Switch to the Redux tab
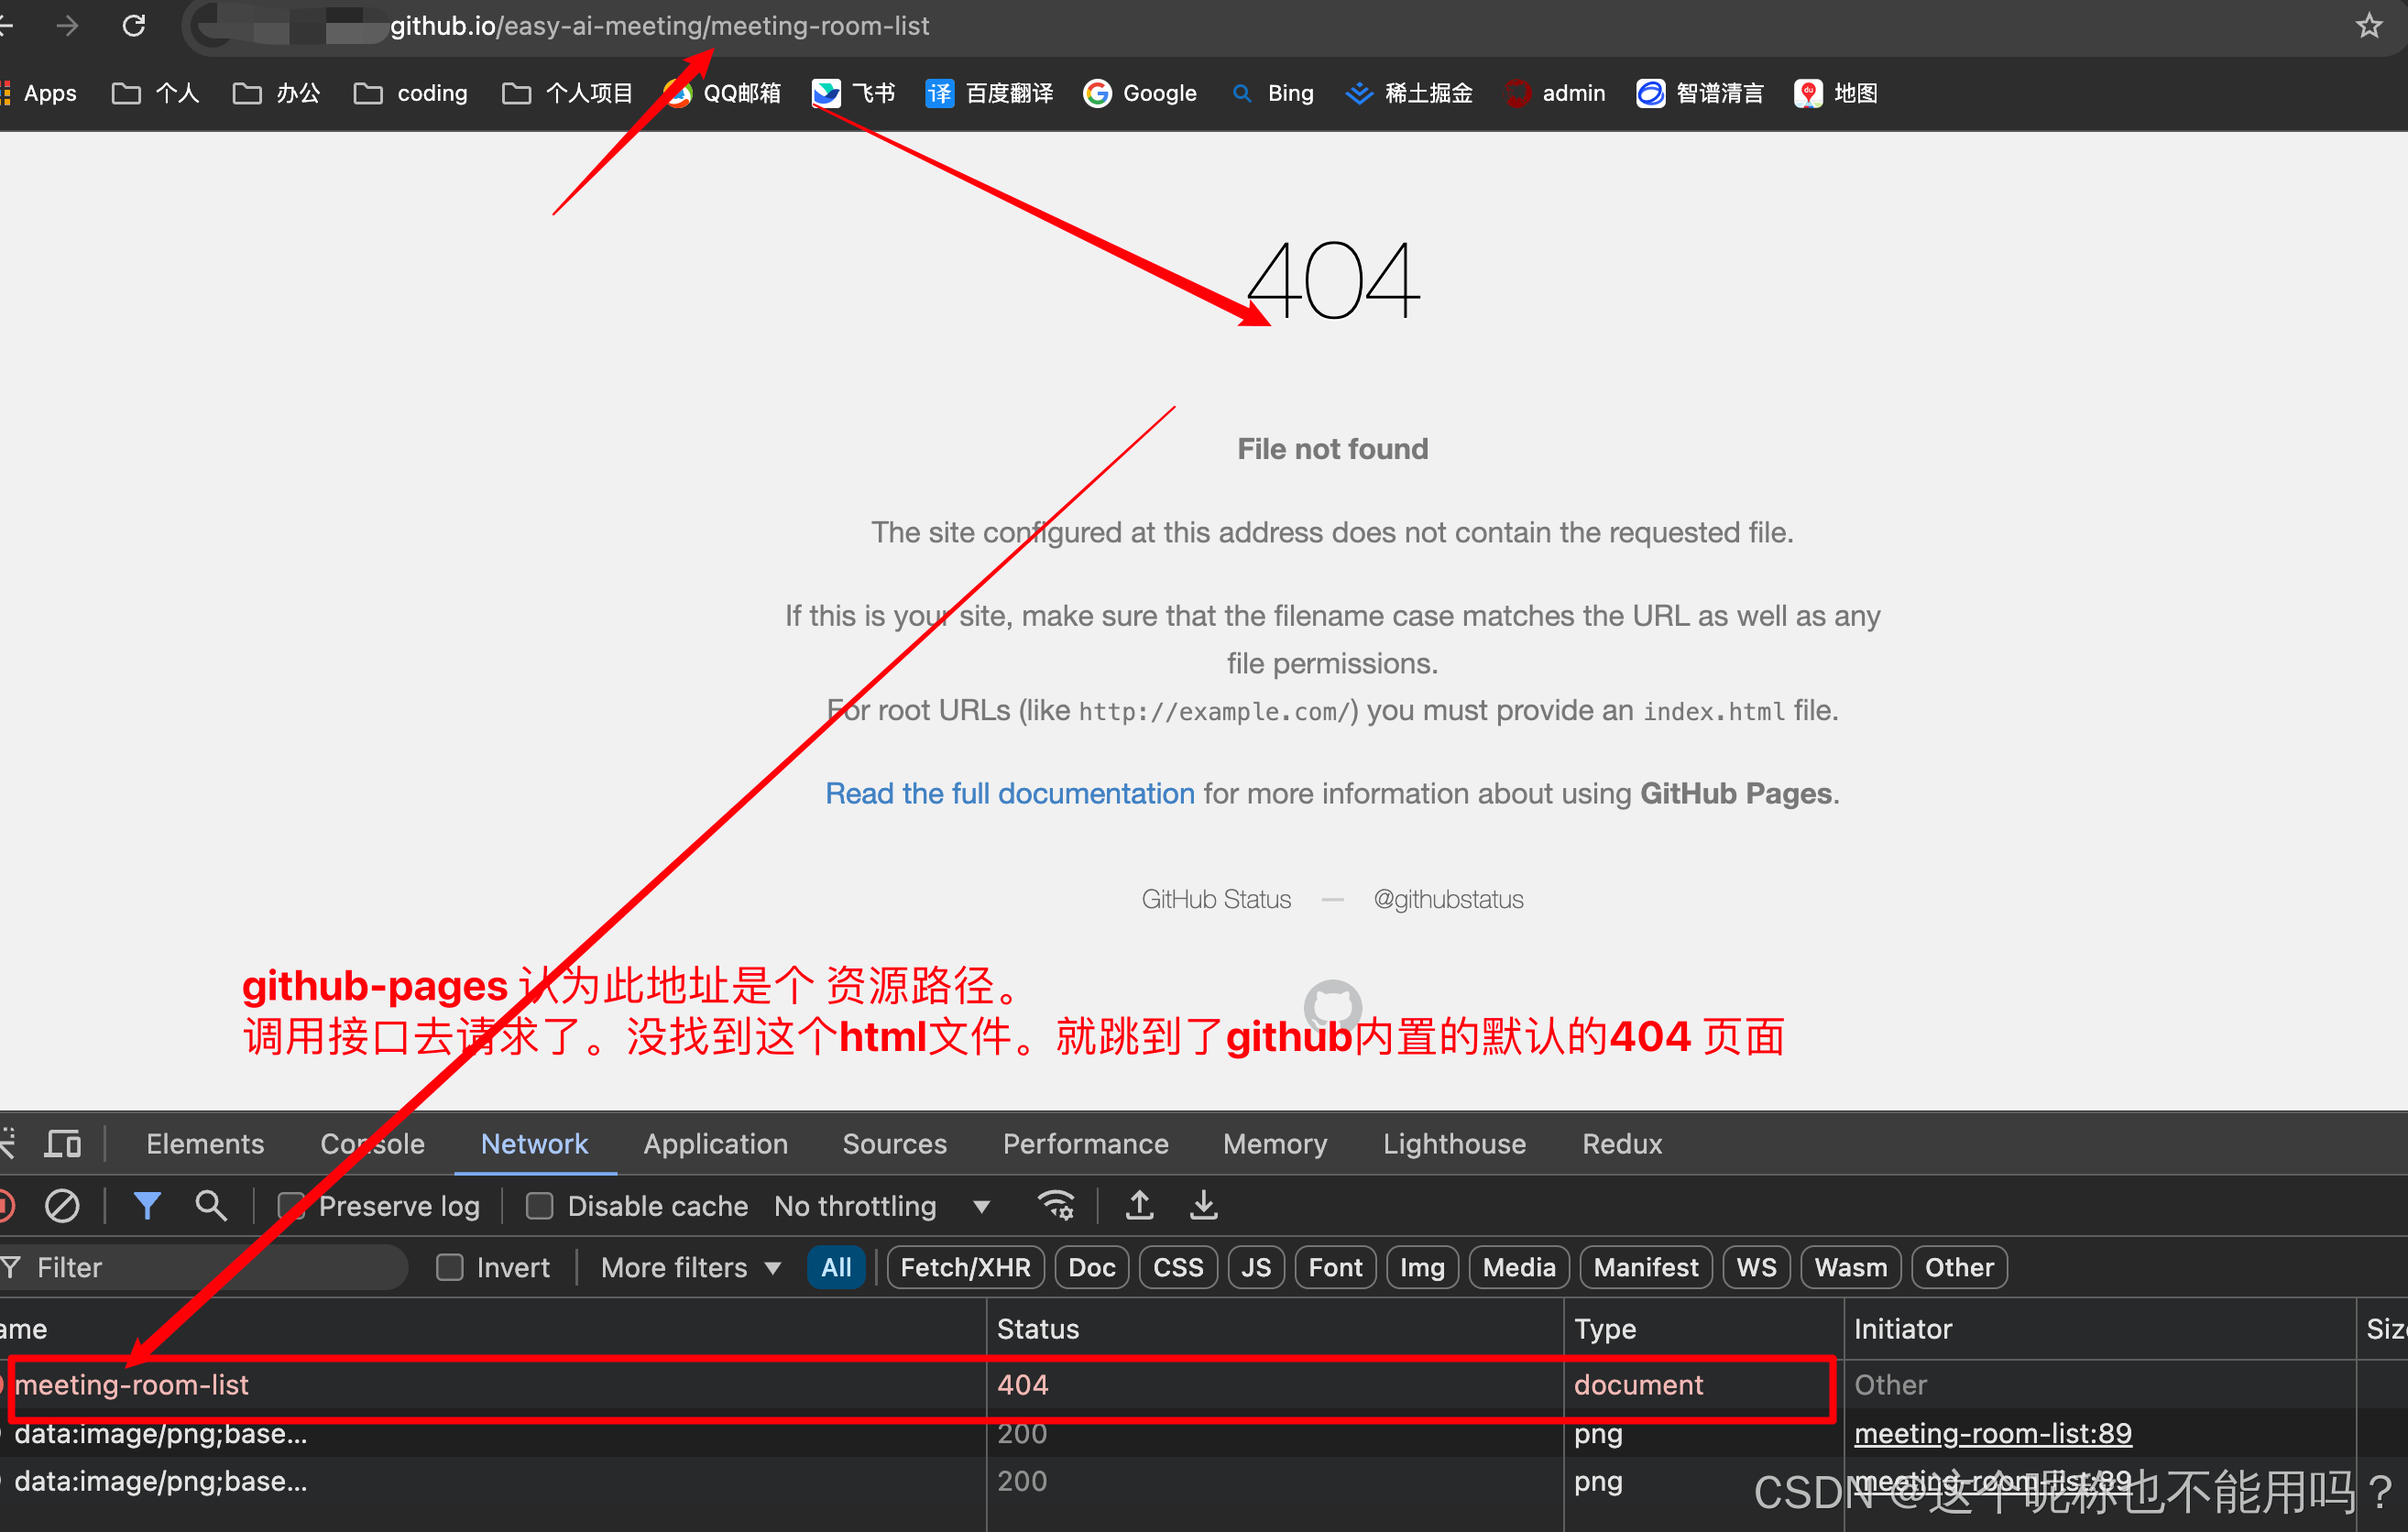Viewport: 2408px width, 1532px height. [x=1622, y=1143]
